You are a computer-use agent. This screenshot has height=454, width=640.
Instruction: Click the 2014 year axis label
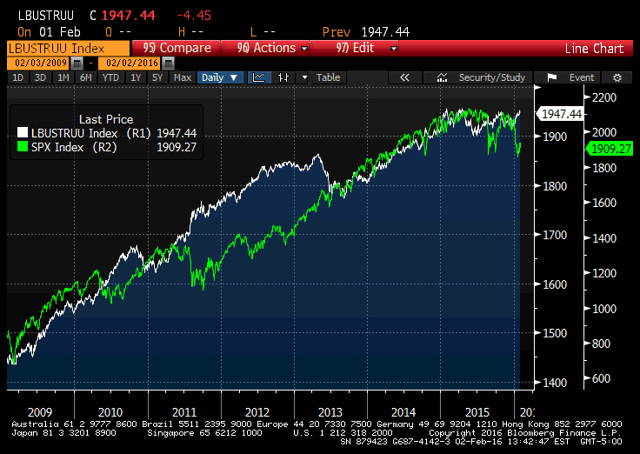pyautogui.click(x=403, y=412)
